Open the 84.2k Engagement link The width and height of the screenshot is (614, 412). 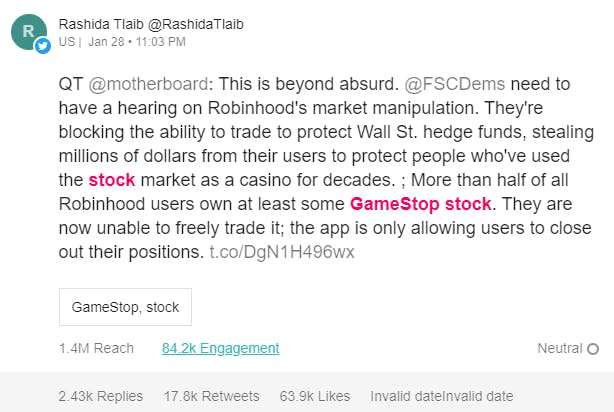tap(220, 348)
